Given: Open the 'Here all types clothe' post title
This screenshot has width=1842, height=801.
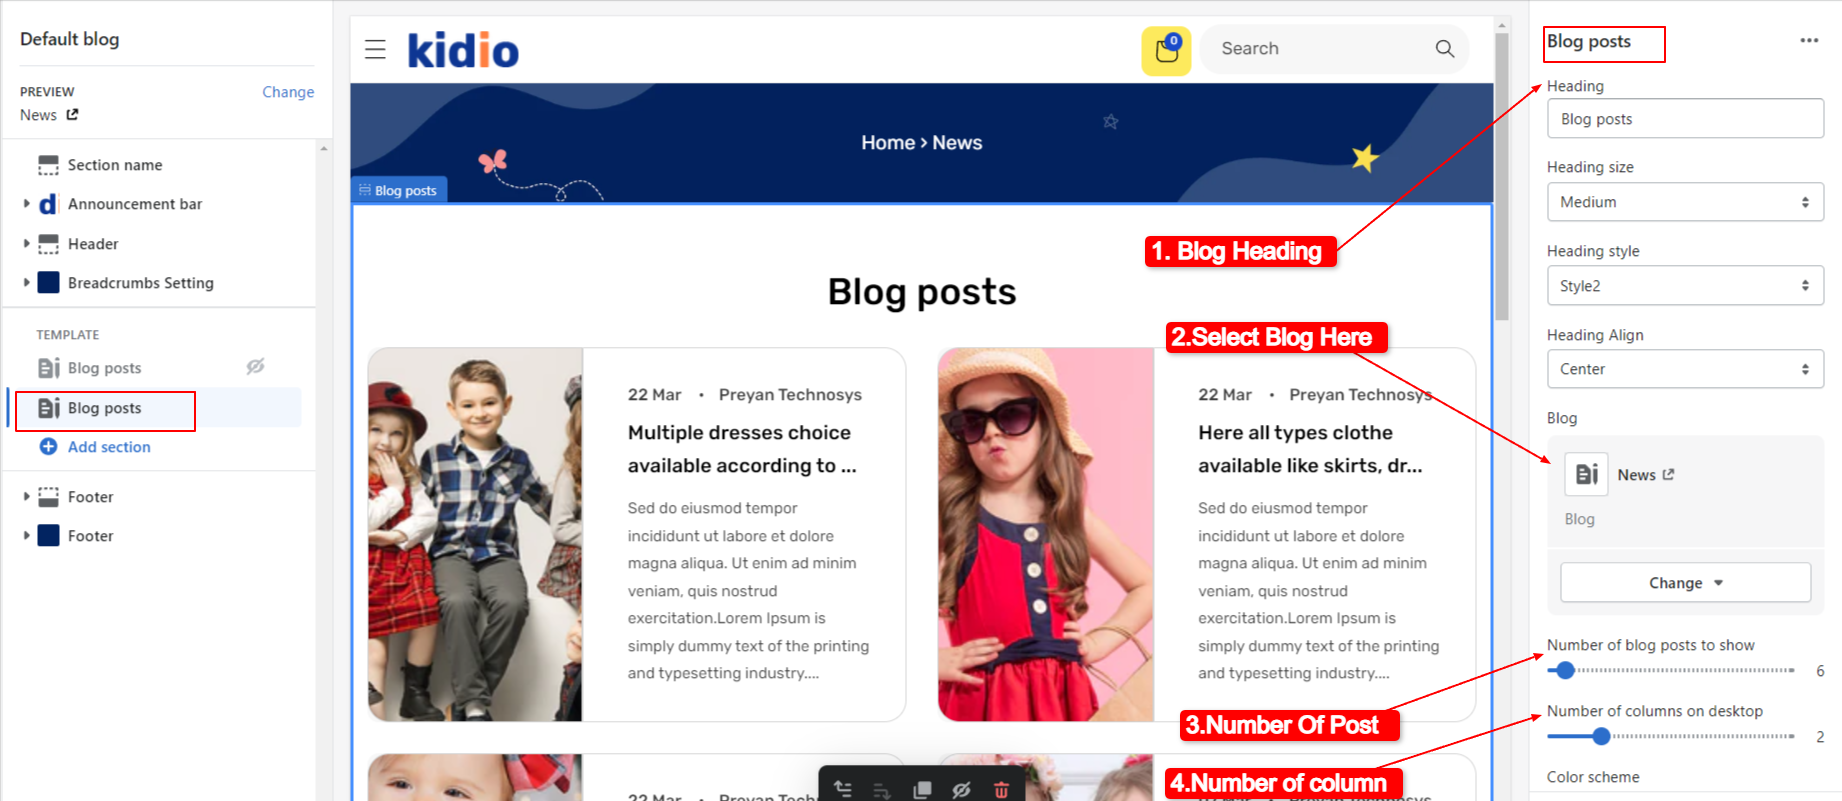Looking at the screenshot, I should pyautogui.click(x=1310, y=449).
